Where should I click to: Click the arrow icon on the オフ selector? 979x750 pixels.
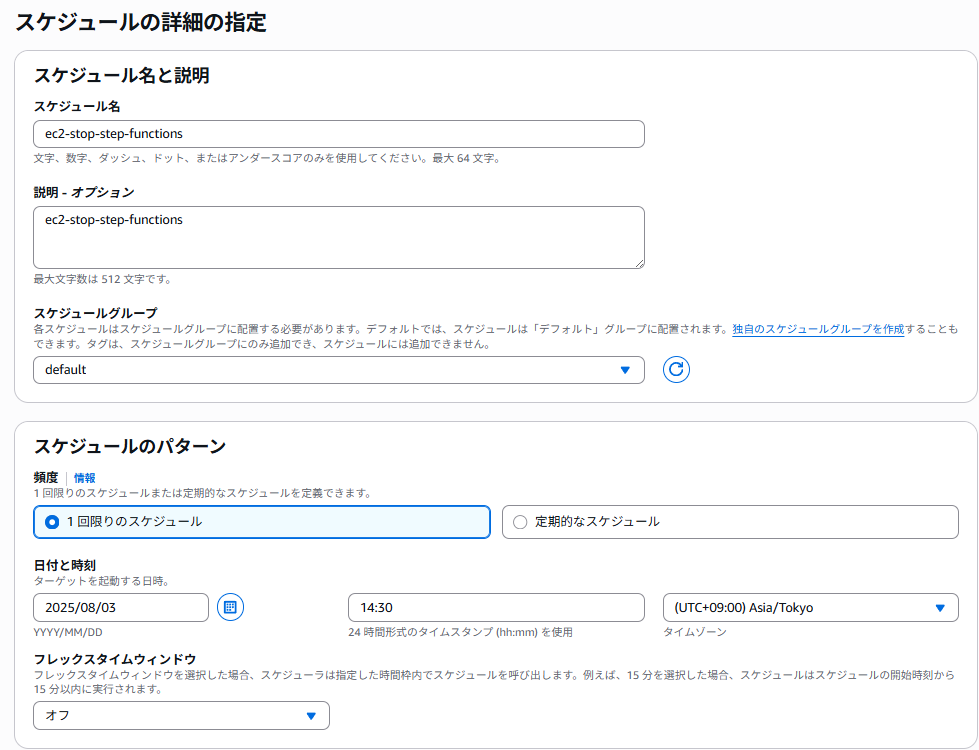pyautogui.click(x=311, y=716)
